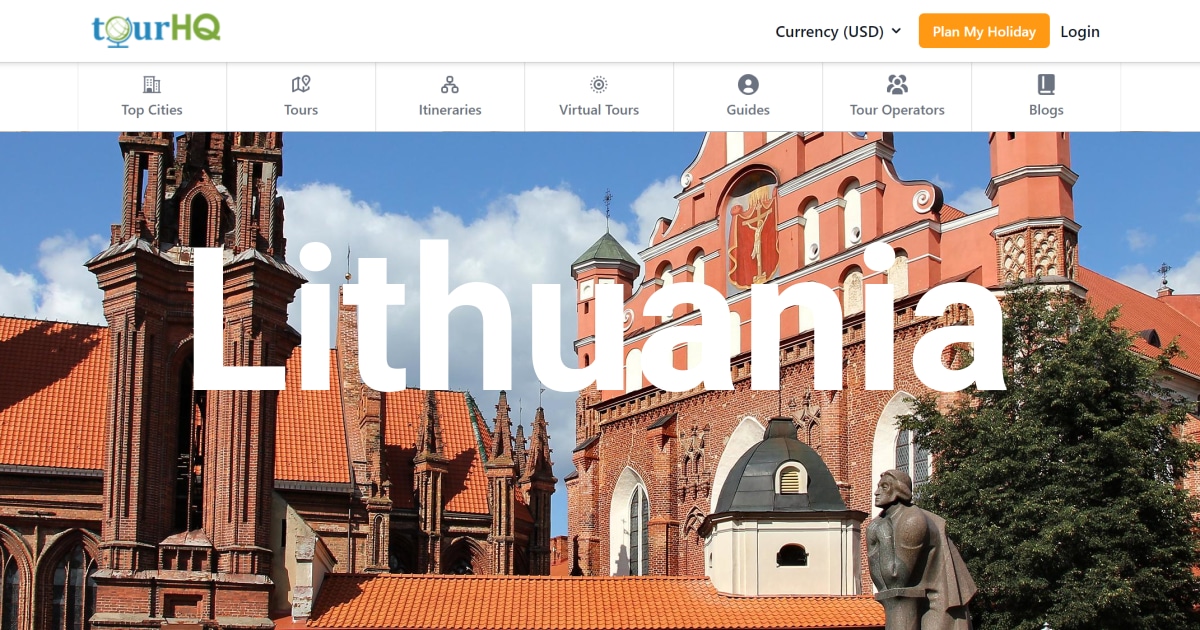Viewport: 1200px width, 630px height.
Task: Open the Login link
Action: point(1080,31)
